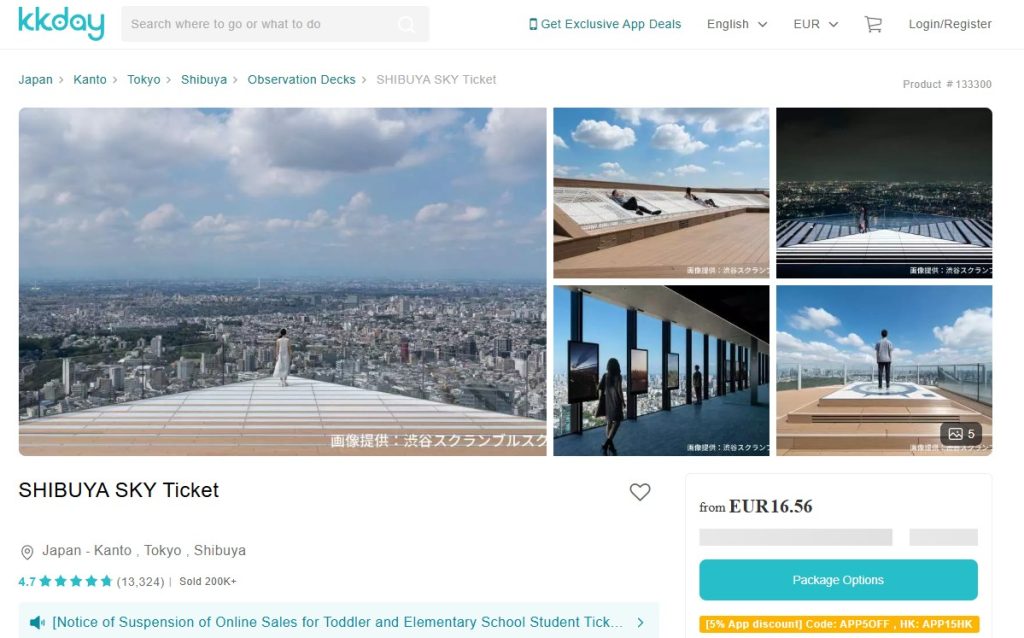Open the shopping cart
The height and width of the screenshot is (638, 1024).
(873, 24)
